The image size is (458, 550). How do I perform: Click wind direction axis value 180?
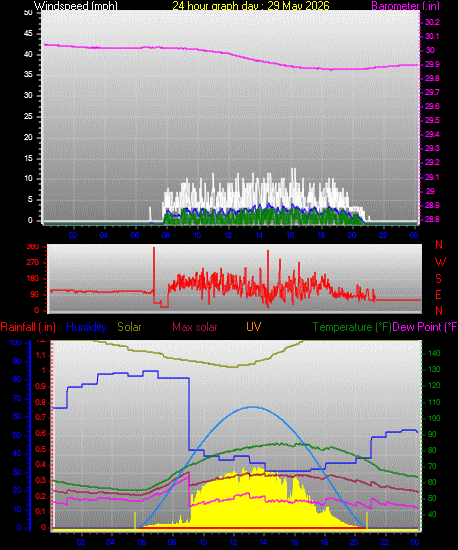[33, 279]
